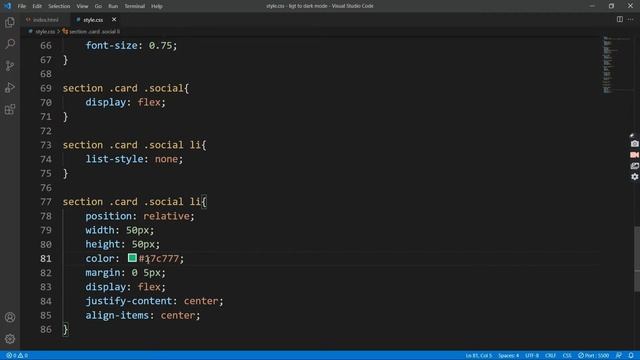The width and height of the screenshot is (640, 360).
Task: Open the Accounts menu icon
Action: click(10, 317)
